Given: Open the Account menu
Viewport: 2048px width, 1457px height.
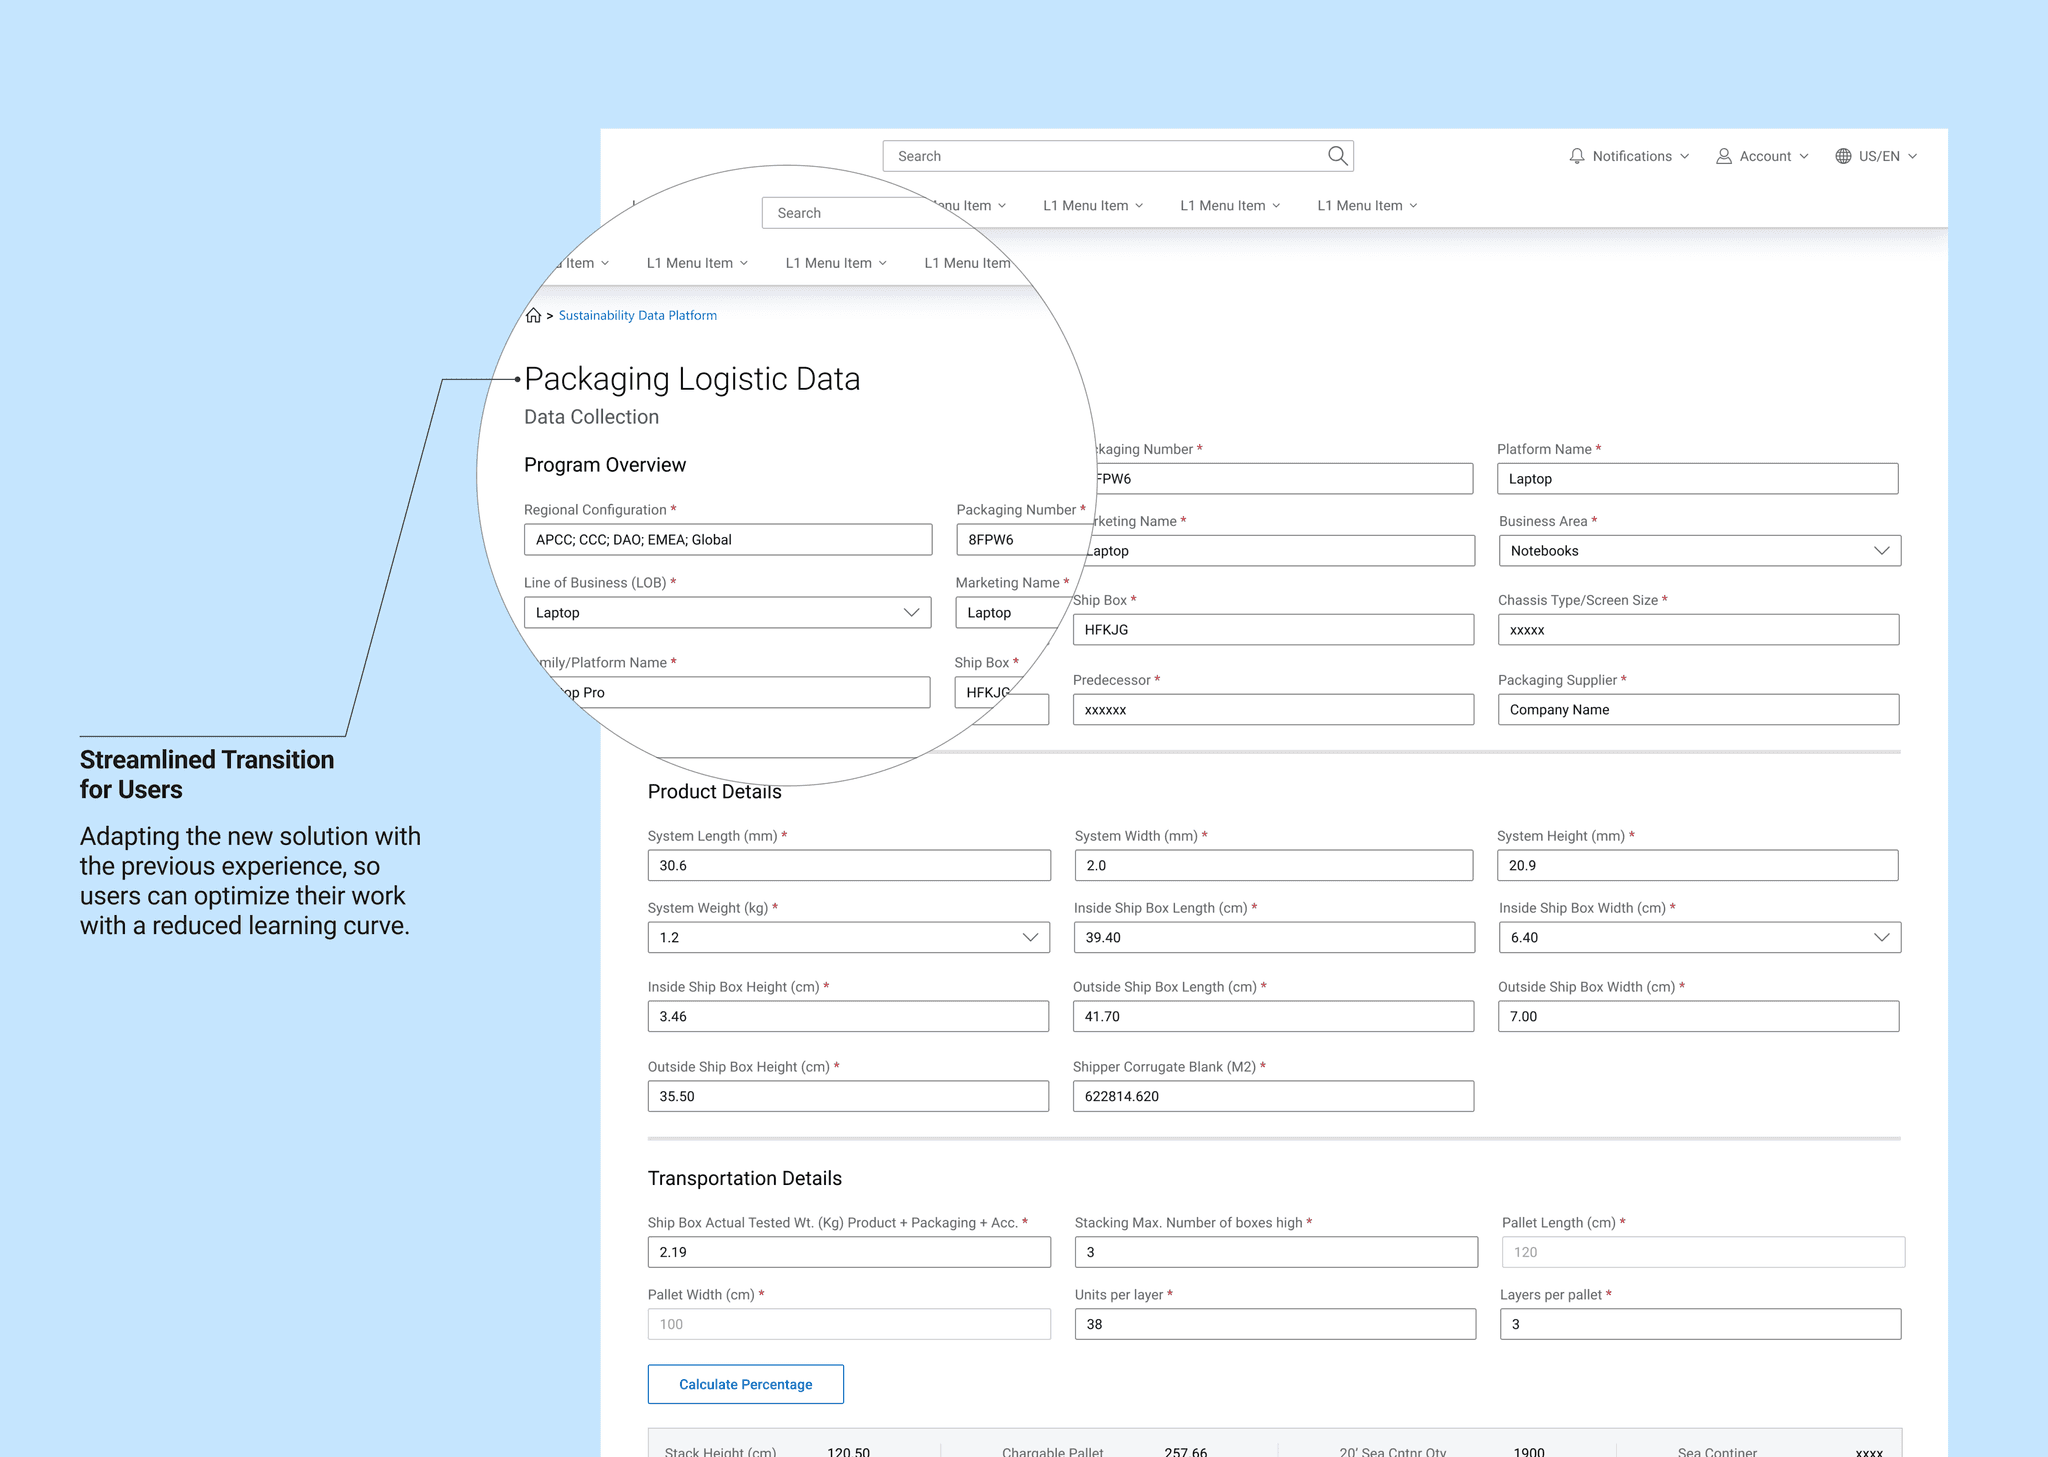Looking at the screenshot, I should click(1765, 156).
